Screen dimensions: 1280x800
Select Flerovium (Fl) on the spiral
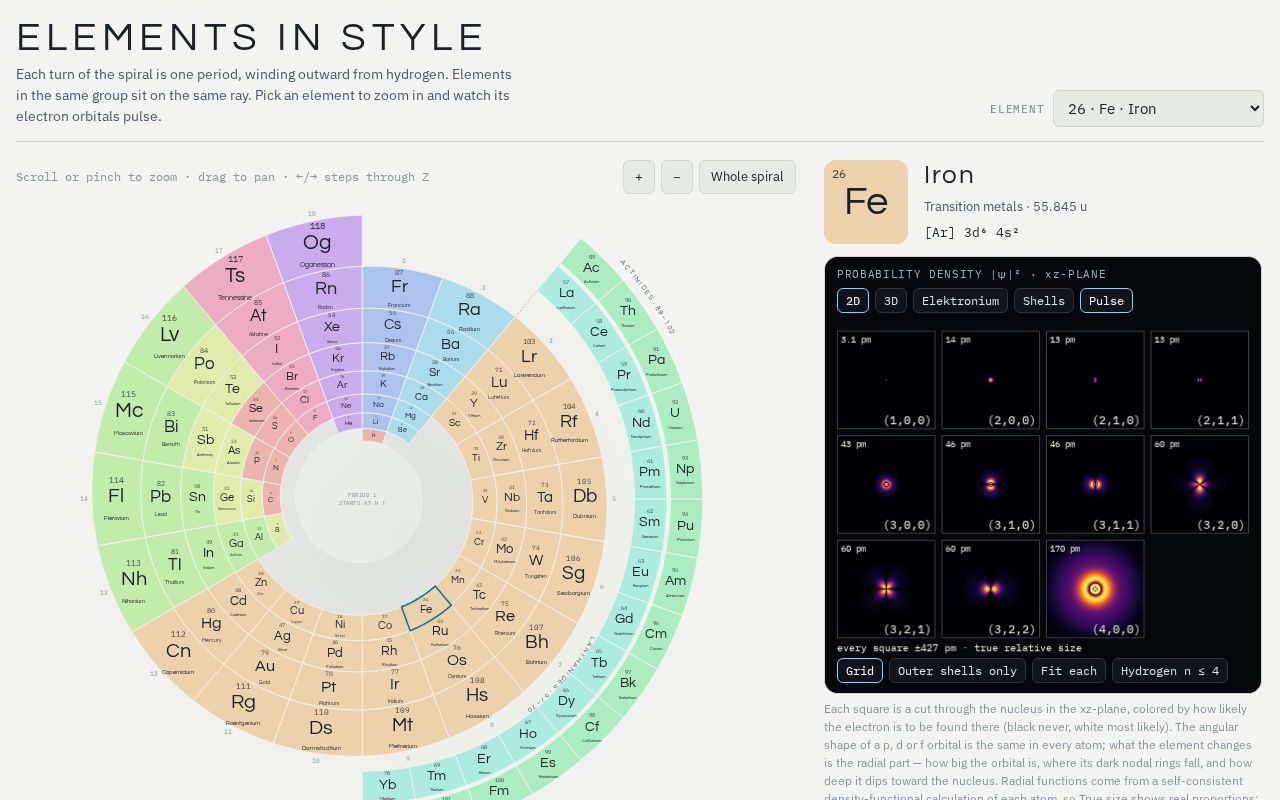[x=116, y=495]
